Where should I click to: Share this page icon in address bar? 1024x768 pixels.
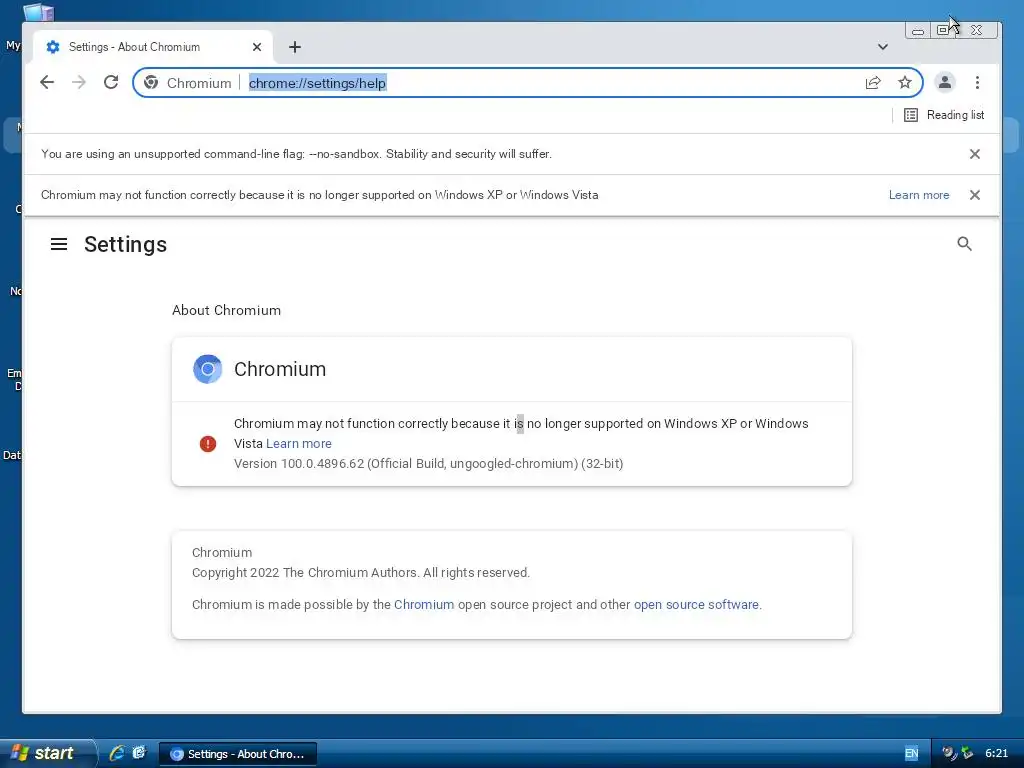pyautogui.click(x=872, y=82)
